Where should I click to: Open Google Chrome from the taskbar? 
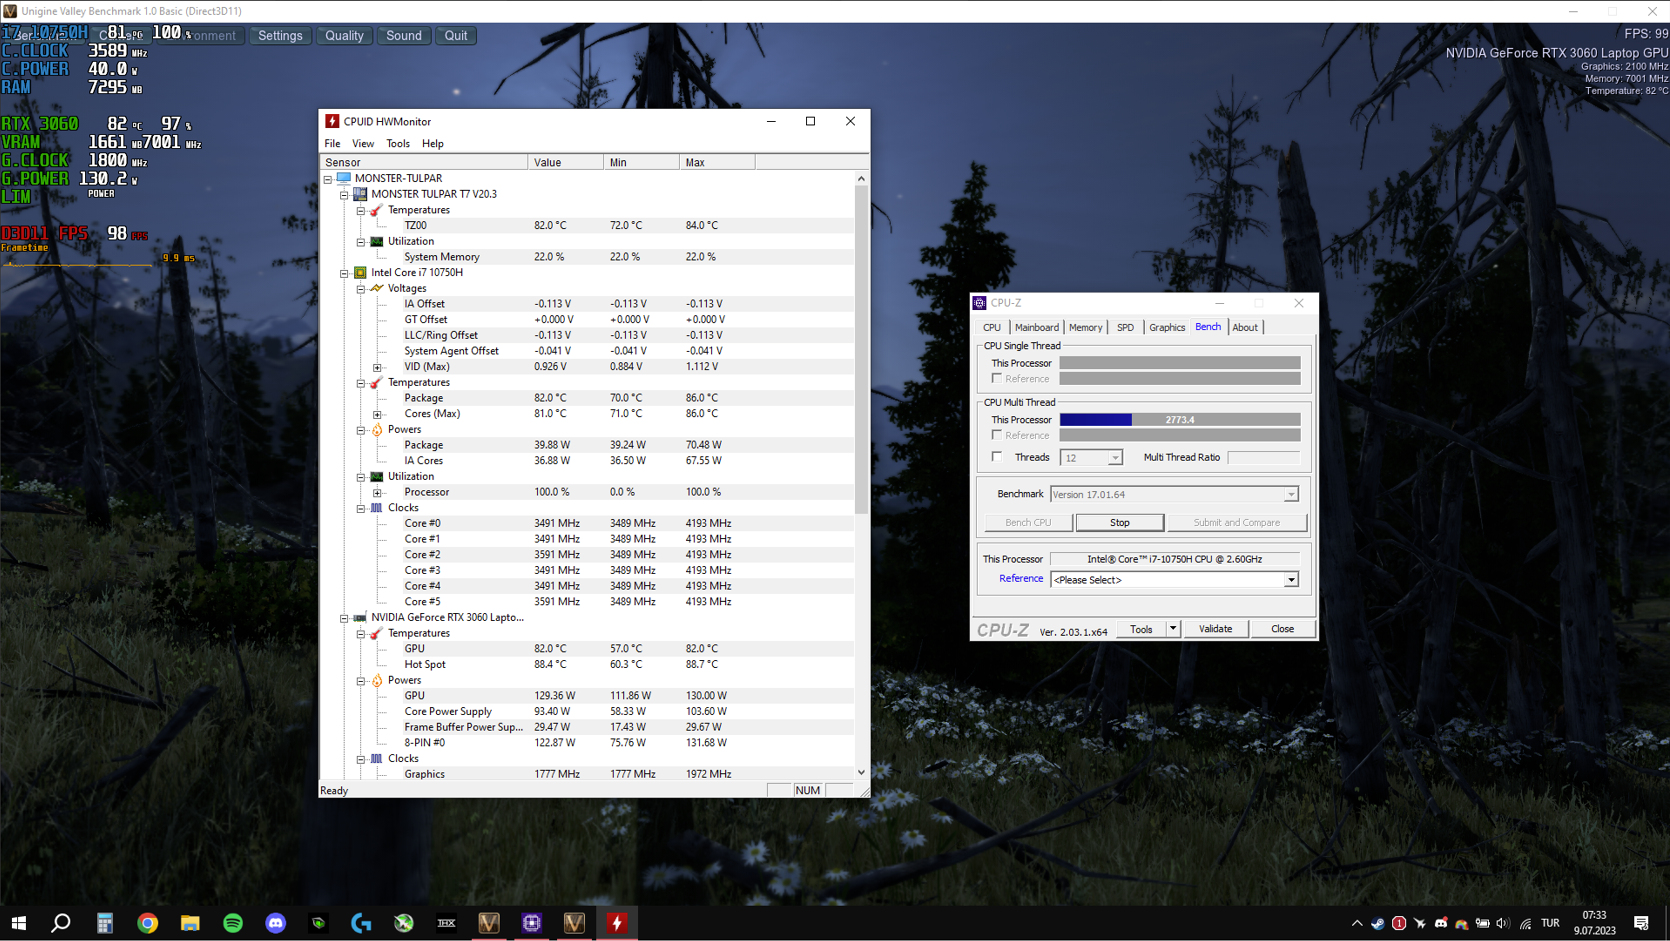pyautogui.click(x=147, y=923)
